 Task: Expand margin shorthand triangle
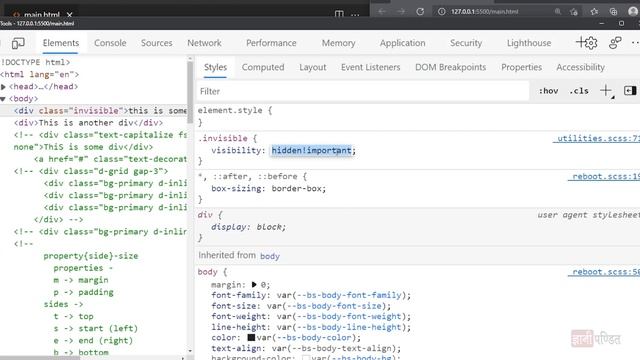tap(254, 284)
